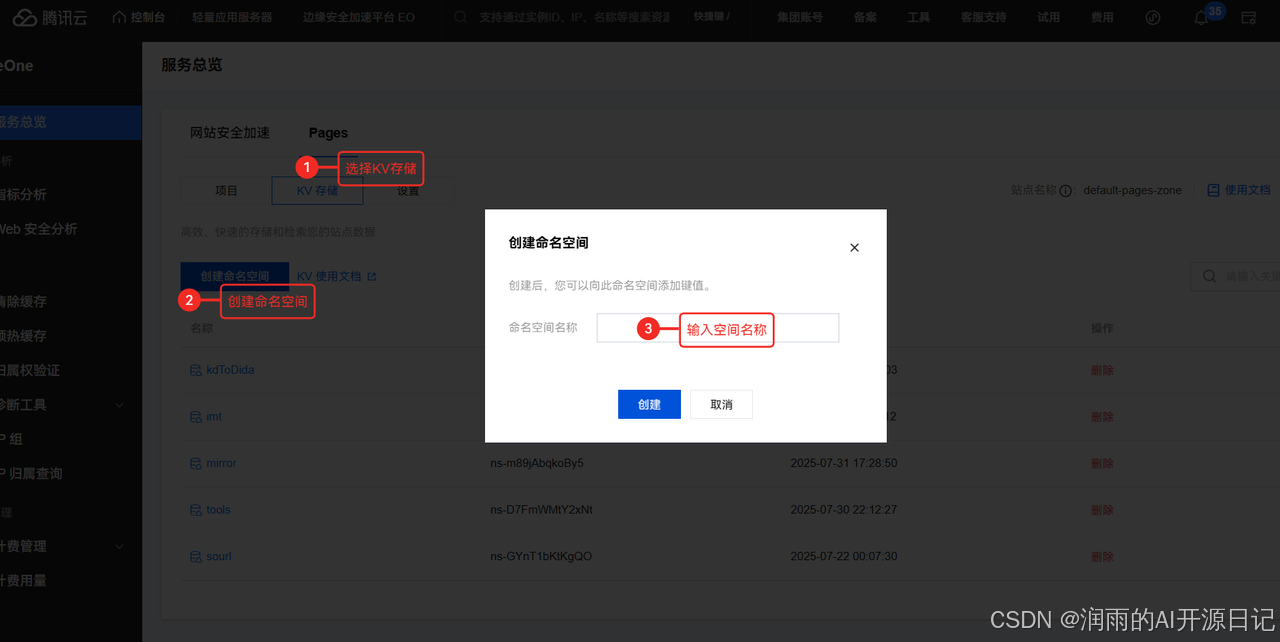This screenshot has width=1280, height=642.
Task: Click the cost center icon at top right
Action: point(1102,17)
